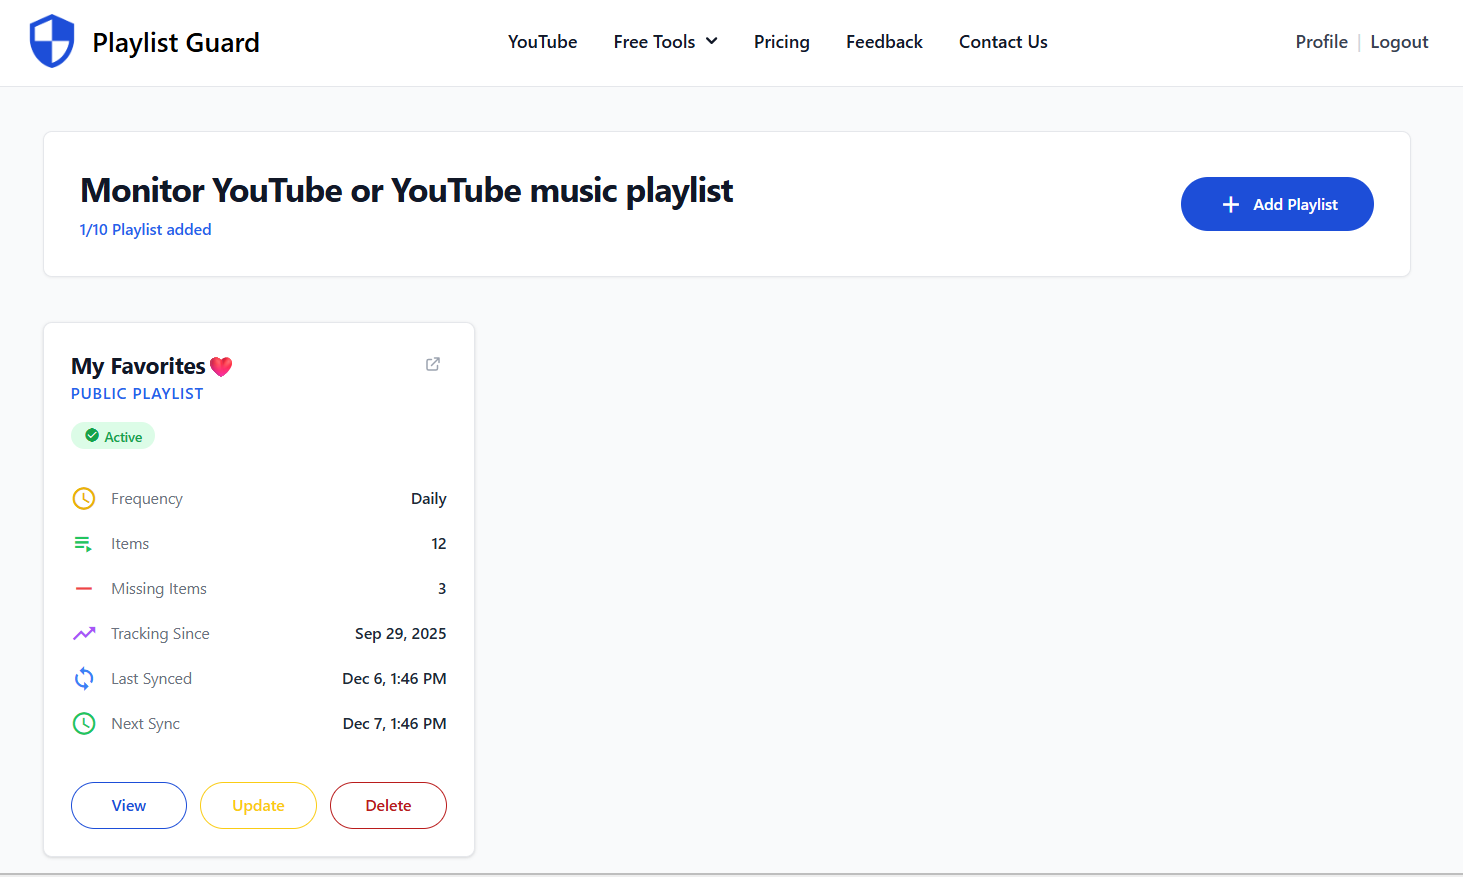The width and height of the screenshot is (1463, 877).
Task: Click the red dash icon beside Missing Items
Action: click(x=84, y=588)
